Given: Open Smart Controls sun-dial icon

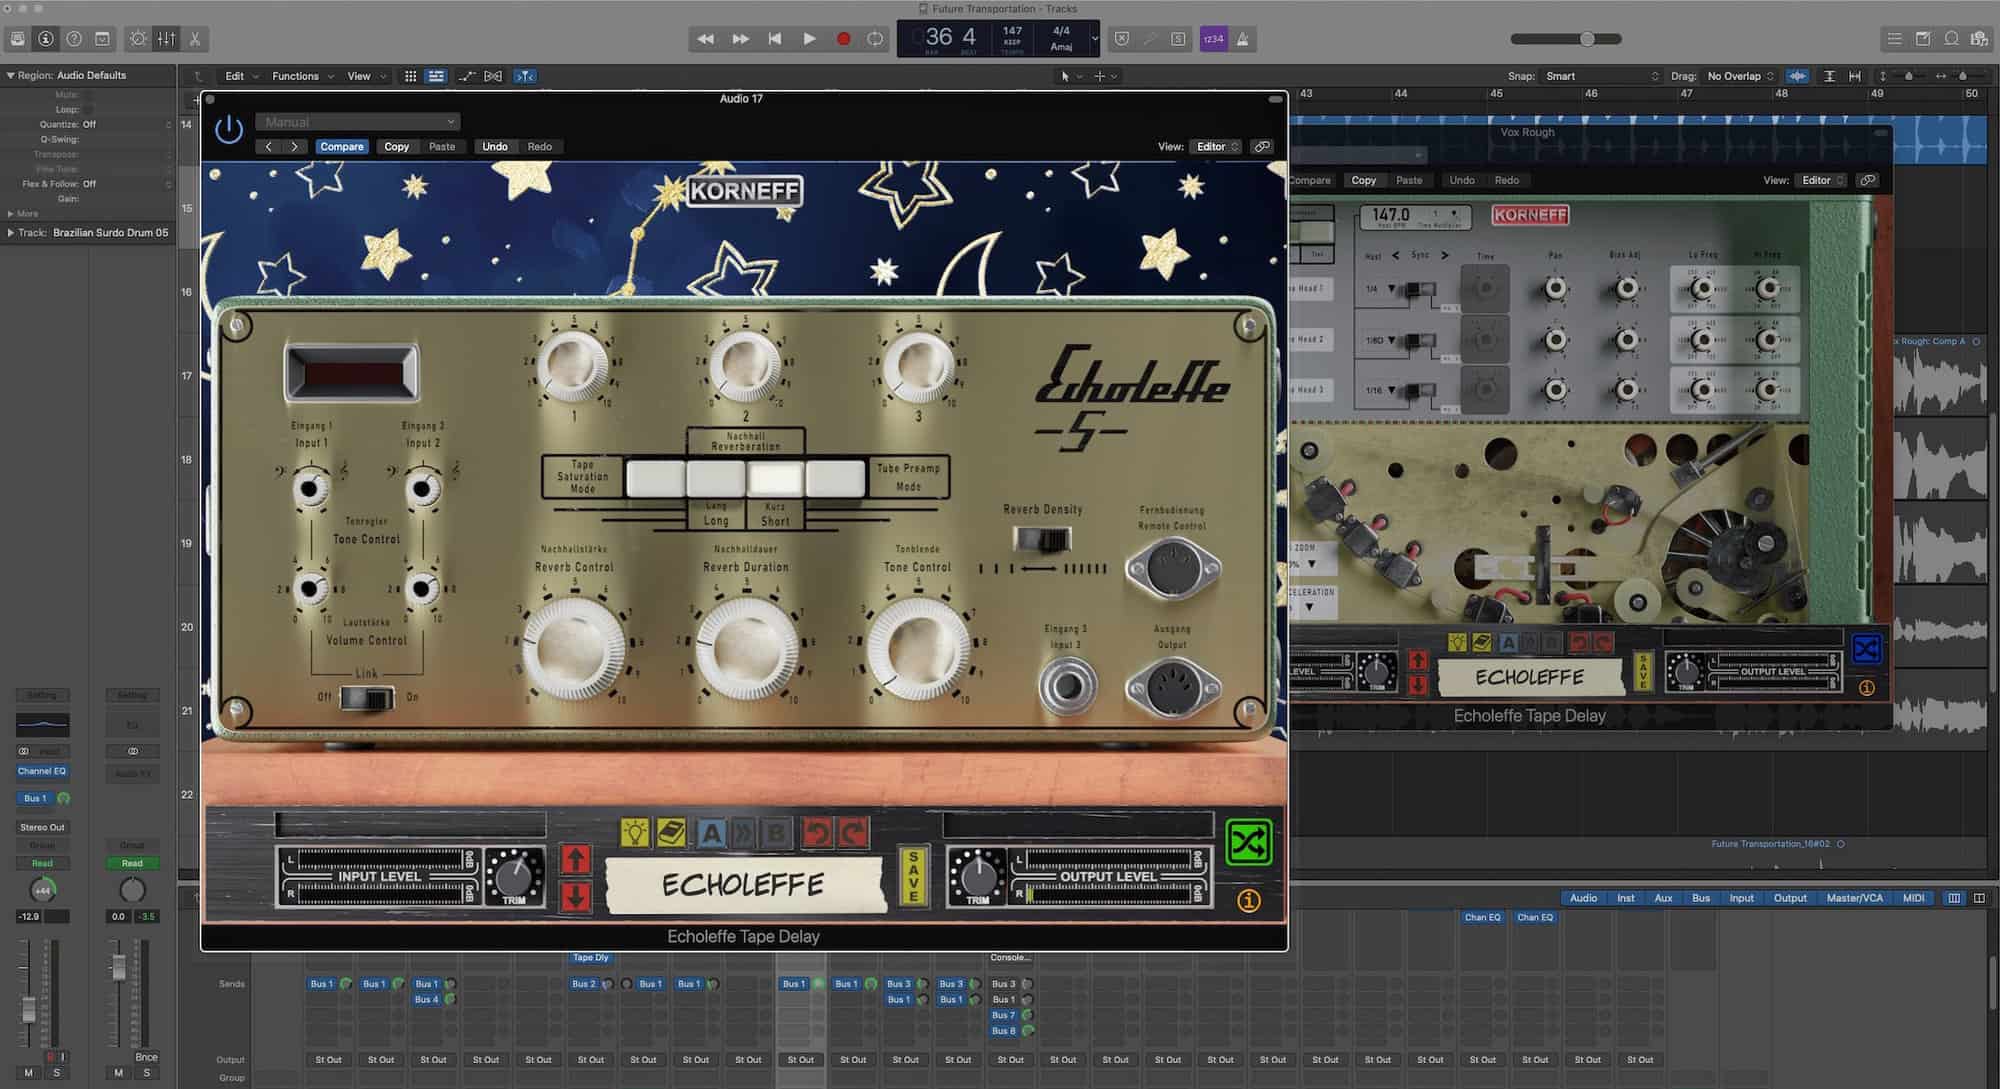Looking at the screenshot, I should [x=138, y=39].
